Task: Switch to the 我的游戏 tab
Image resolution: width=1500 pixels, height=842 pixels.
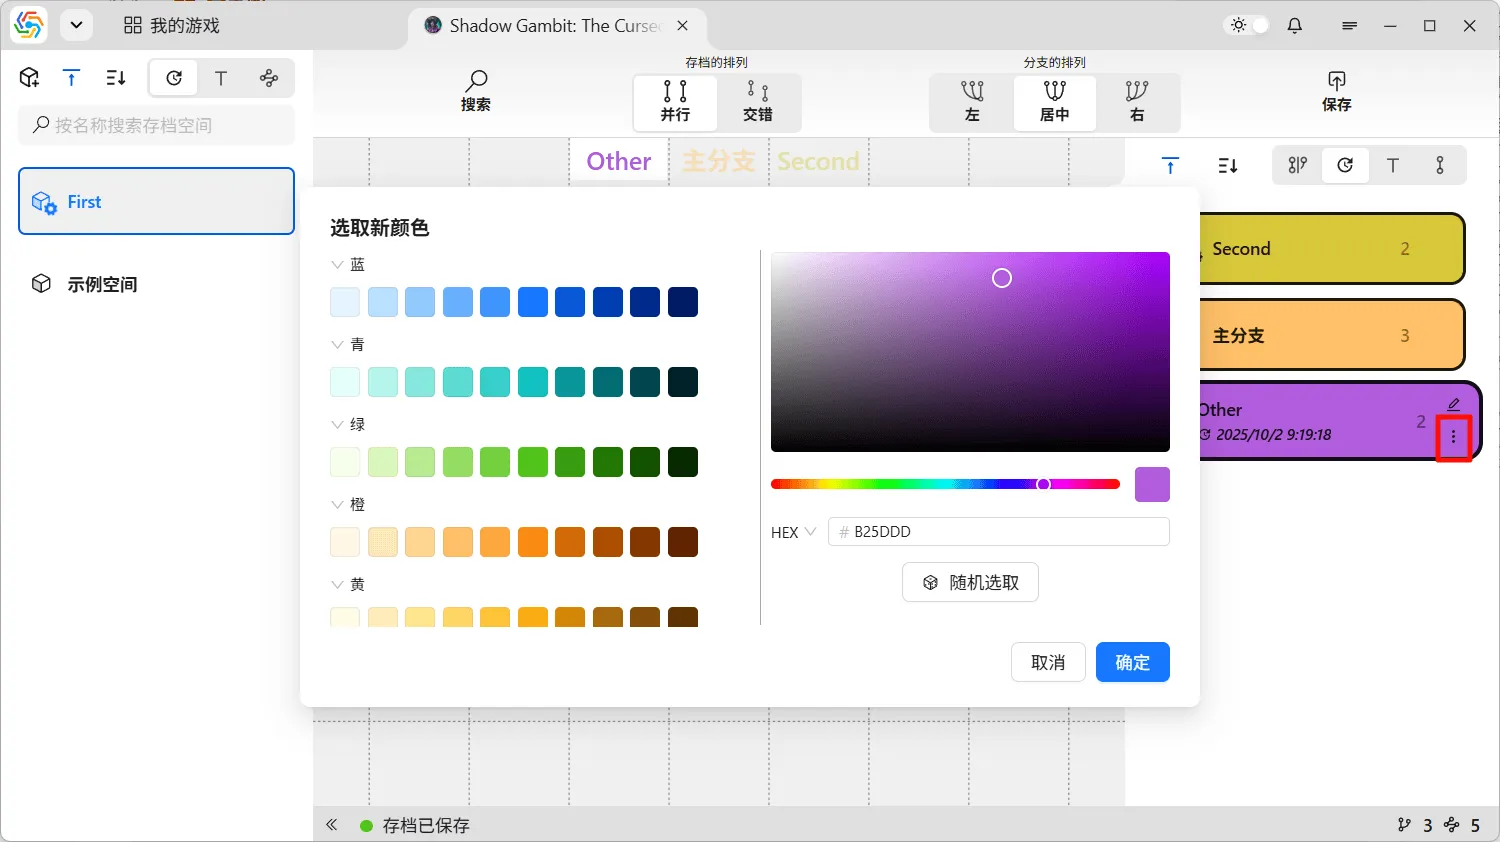Action: (172, 26)
